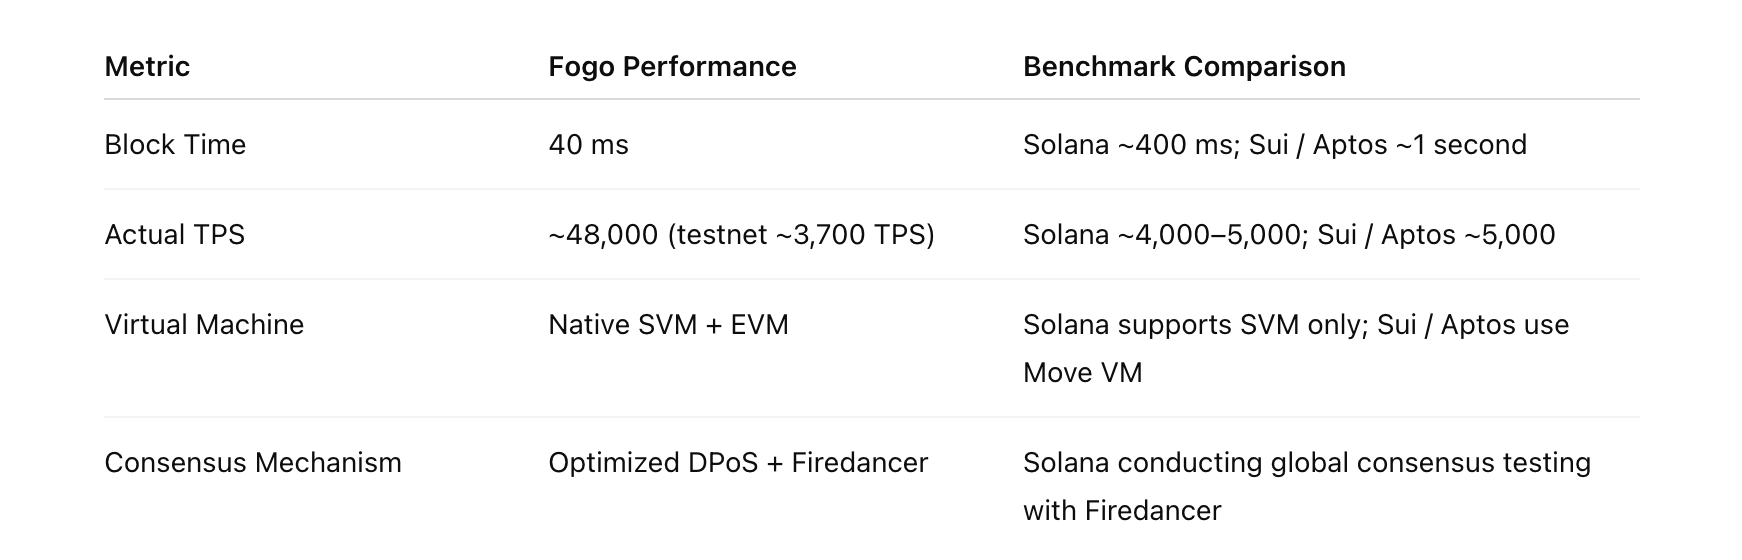Viewport: 1742px width, 560px height.
Task: Click the Virtual Machine row label
Action: coord(204,325)
